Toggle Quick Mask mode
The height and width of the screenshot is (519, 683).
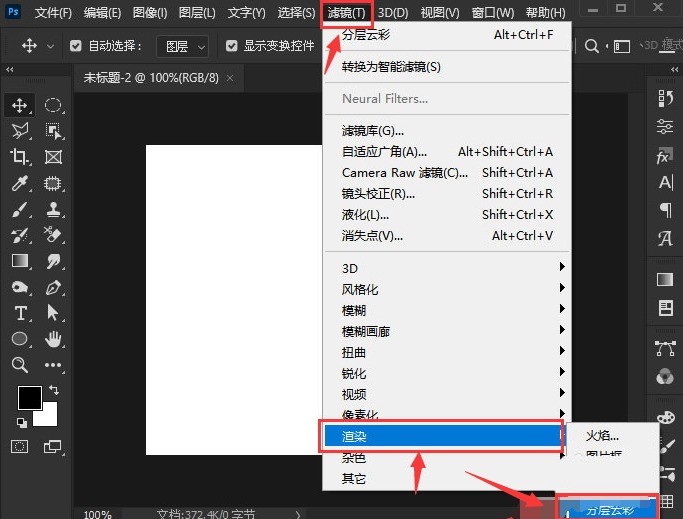click(x=20, y=446)
